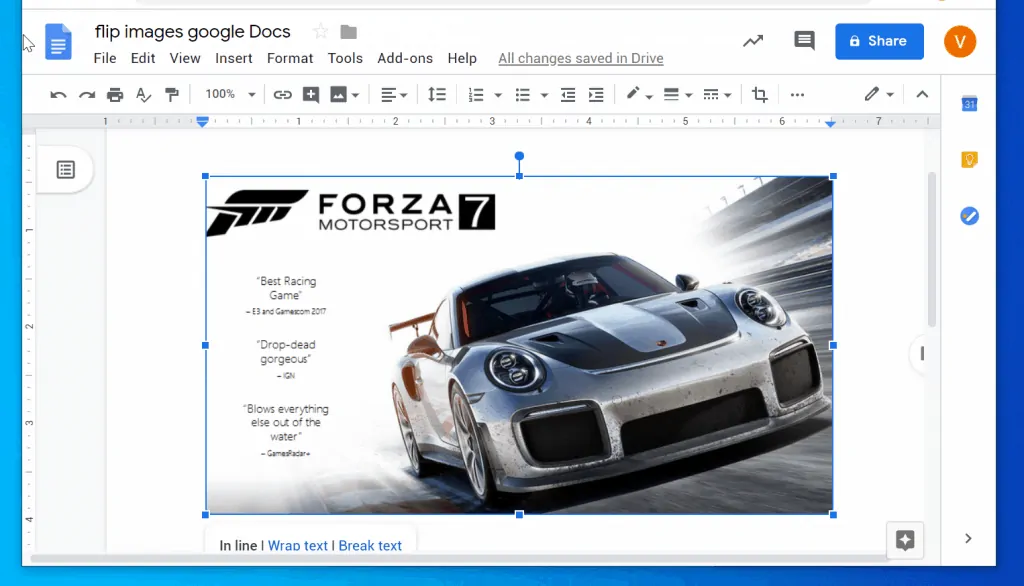
Task: Apply a bulleted list
Action: click(x=522, y=95)
